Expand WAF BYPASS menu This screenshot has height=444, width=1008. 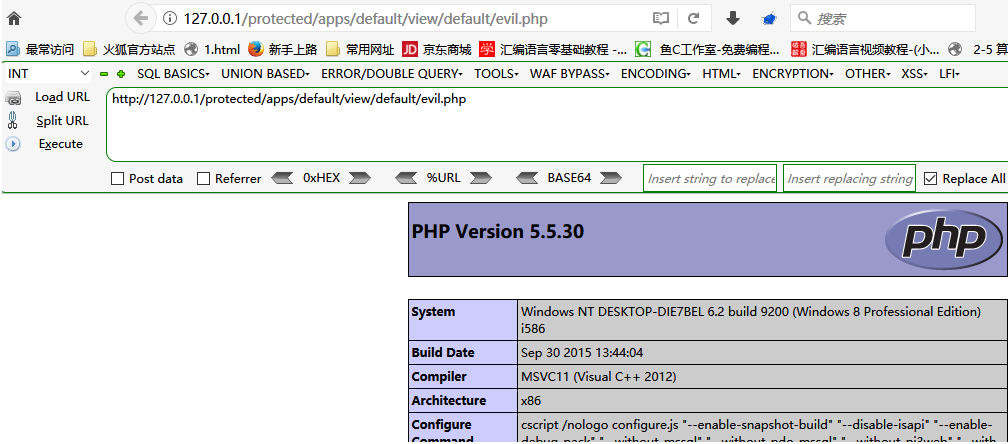point(570,74)
